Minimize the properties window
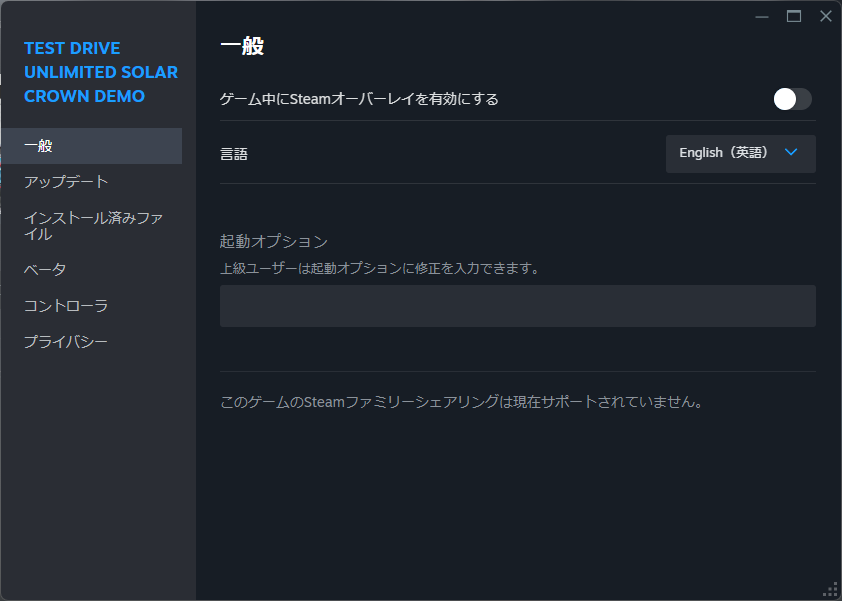The width and height of the screenshot is (842, 601). (x=761, y=17)
